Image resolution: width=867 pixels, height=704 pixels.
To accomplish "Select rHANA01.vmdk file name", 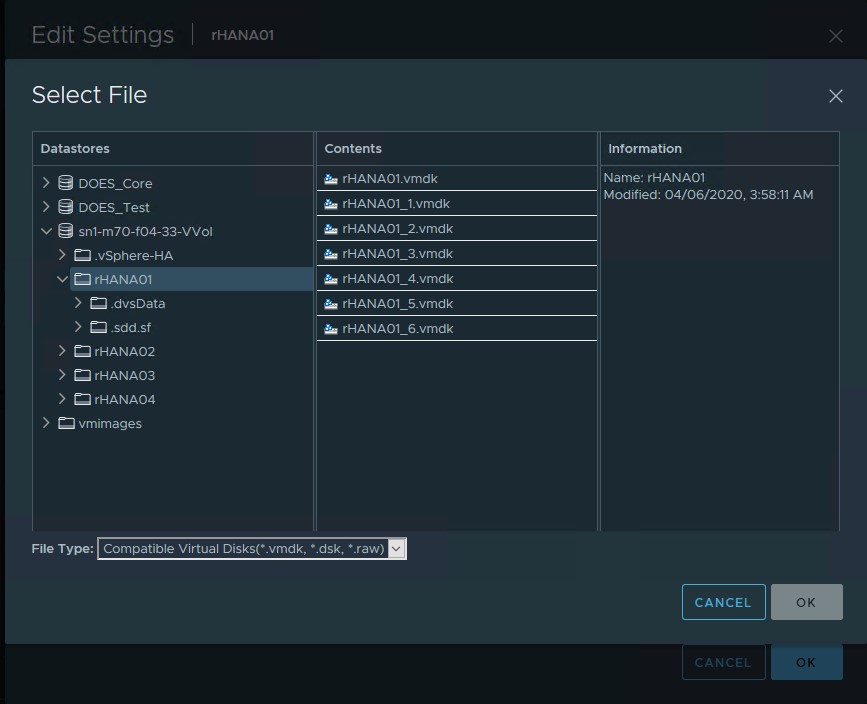I will pyautogui.click(x=390, y=179).
